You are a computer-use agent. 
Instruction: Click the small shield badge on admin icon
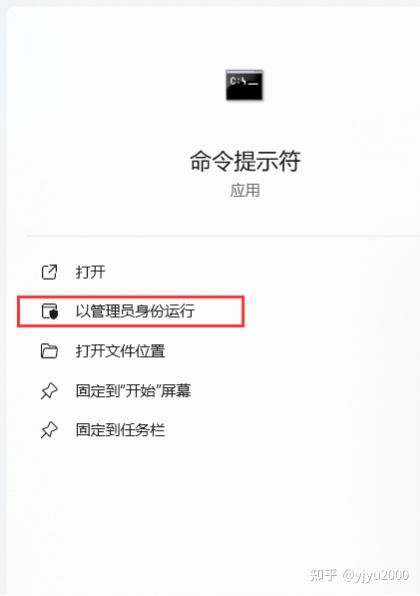coord(54,314)
